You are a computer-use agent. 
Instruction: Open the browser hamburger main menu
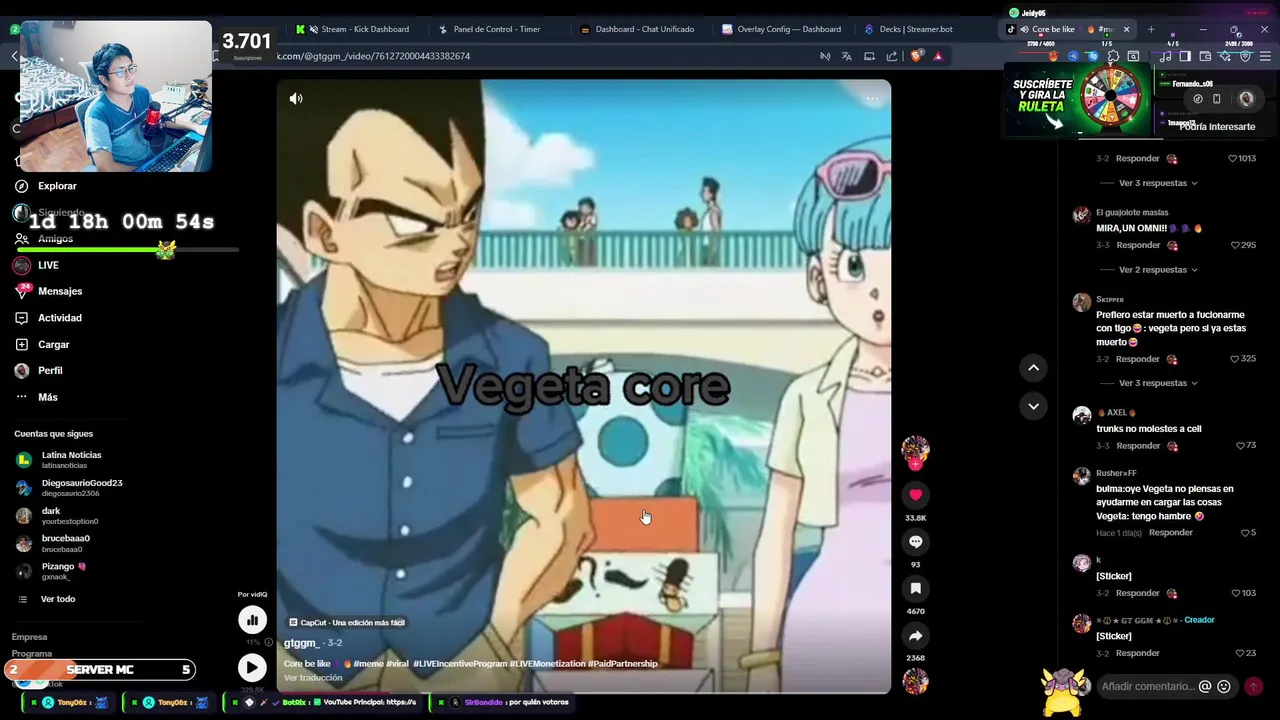[1265, 57]
